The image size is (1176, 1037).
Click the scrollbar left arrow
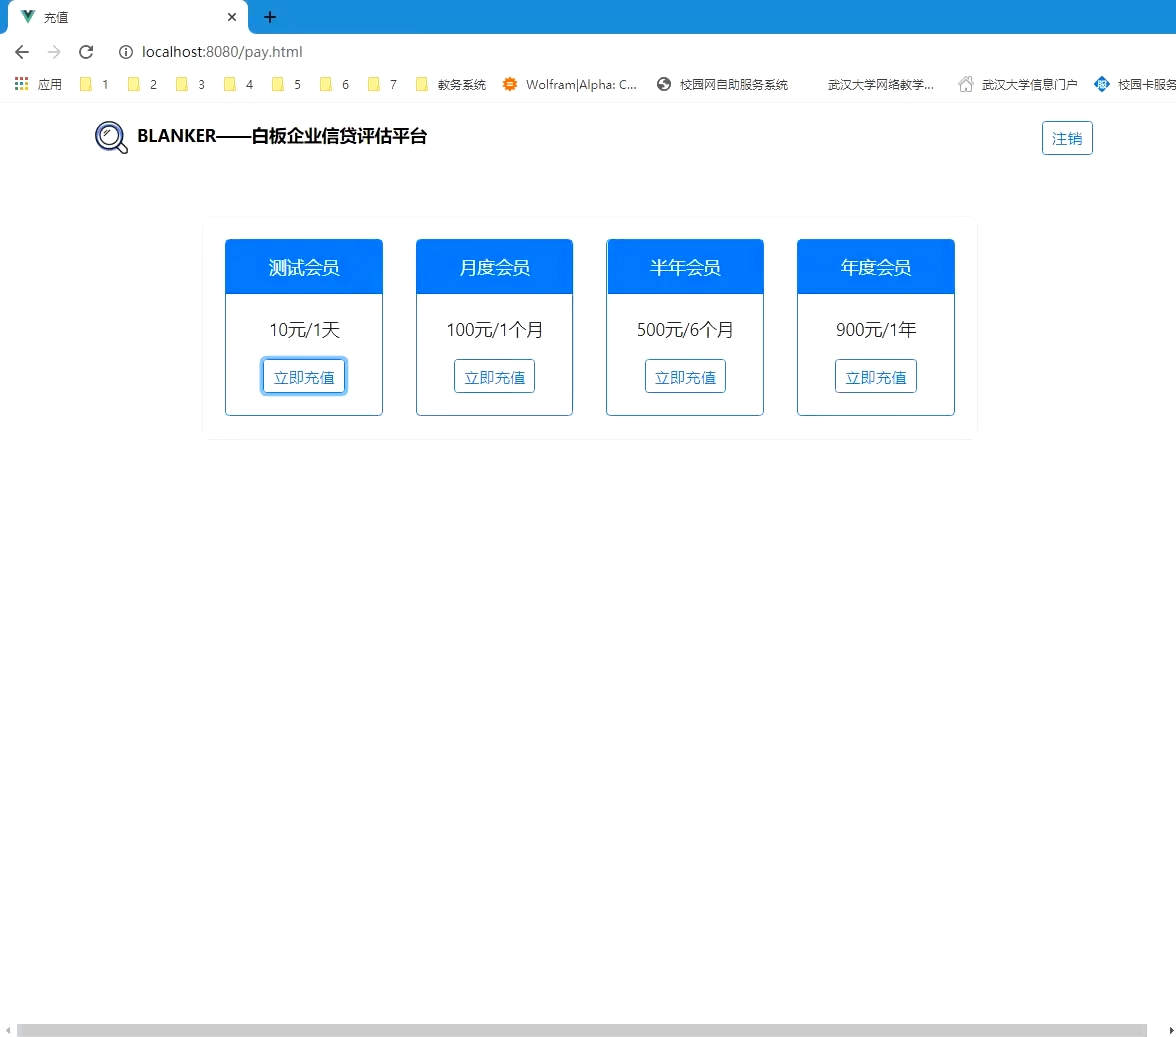pos(8,1030)
